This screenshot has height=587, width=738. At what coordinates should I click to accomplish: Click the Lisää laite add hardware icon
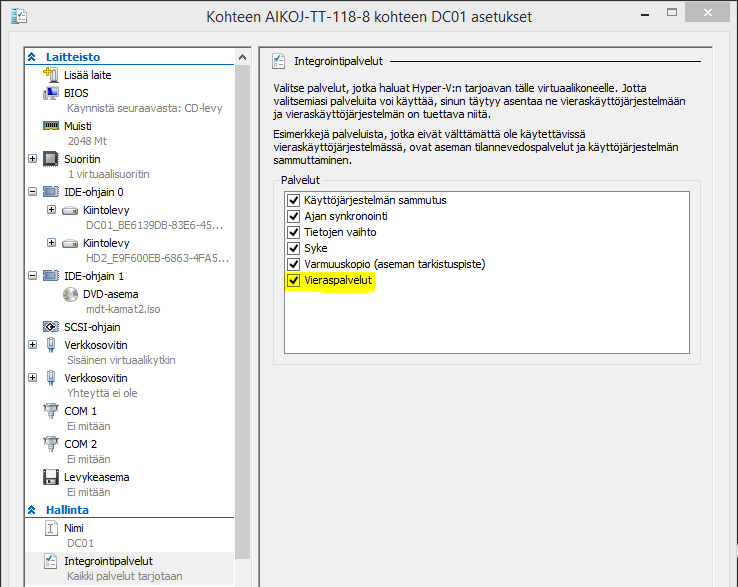[50, 75]
